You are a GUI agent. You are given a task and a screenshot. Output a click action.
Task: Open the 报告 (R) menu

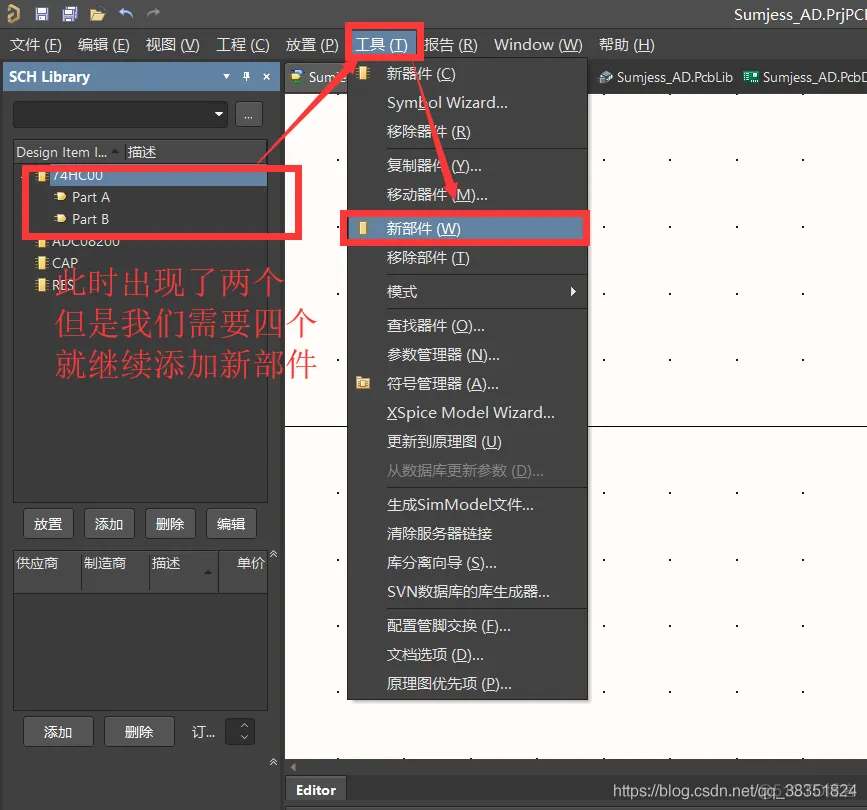coord(450,45)
